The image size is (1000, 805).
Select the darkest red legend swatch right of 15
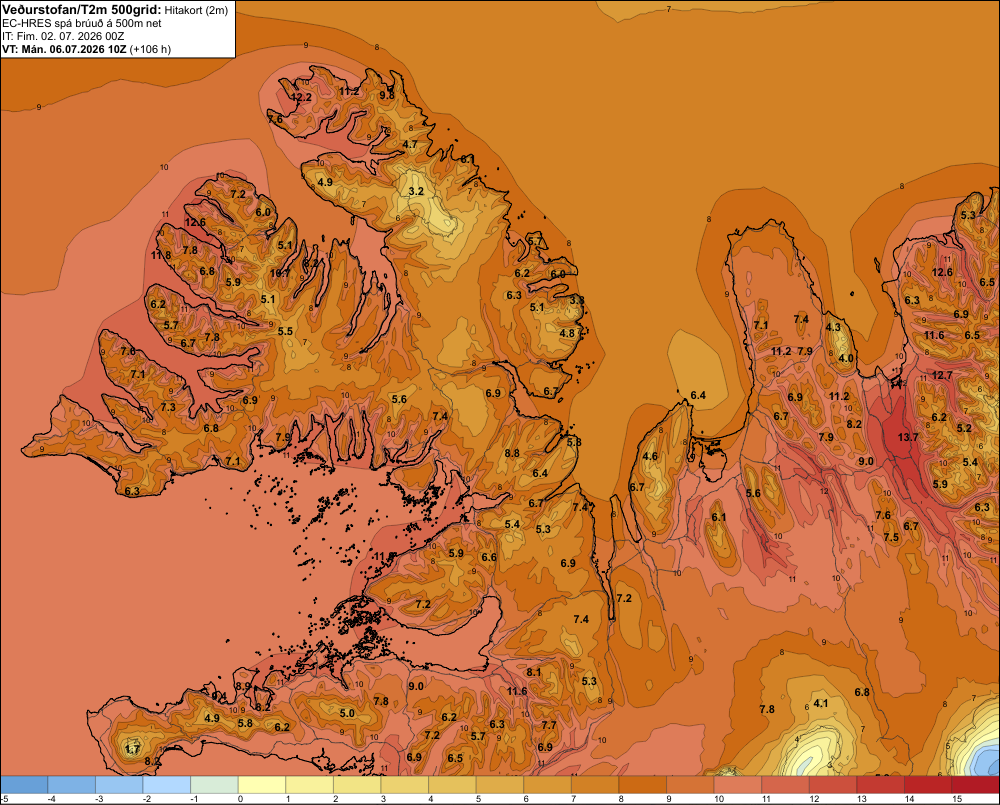click(x=975, y=785)
